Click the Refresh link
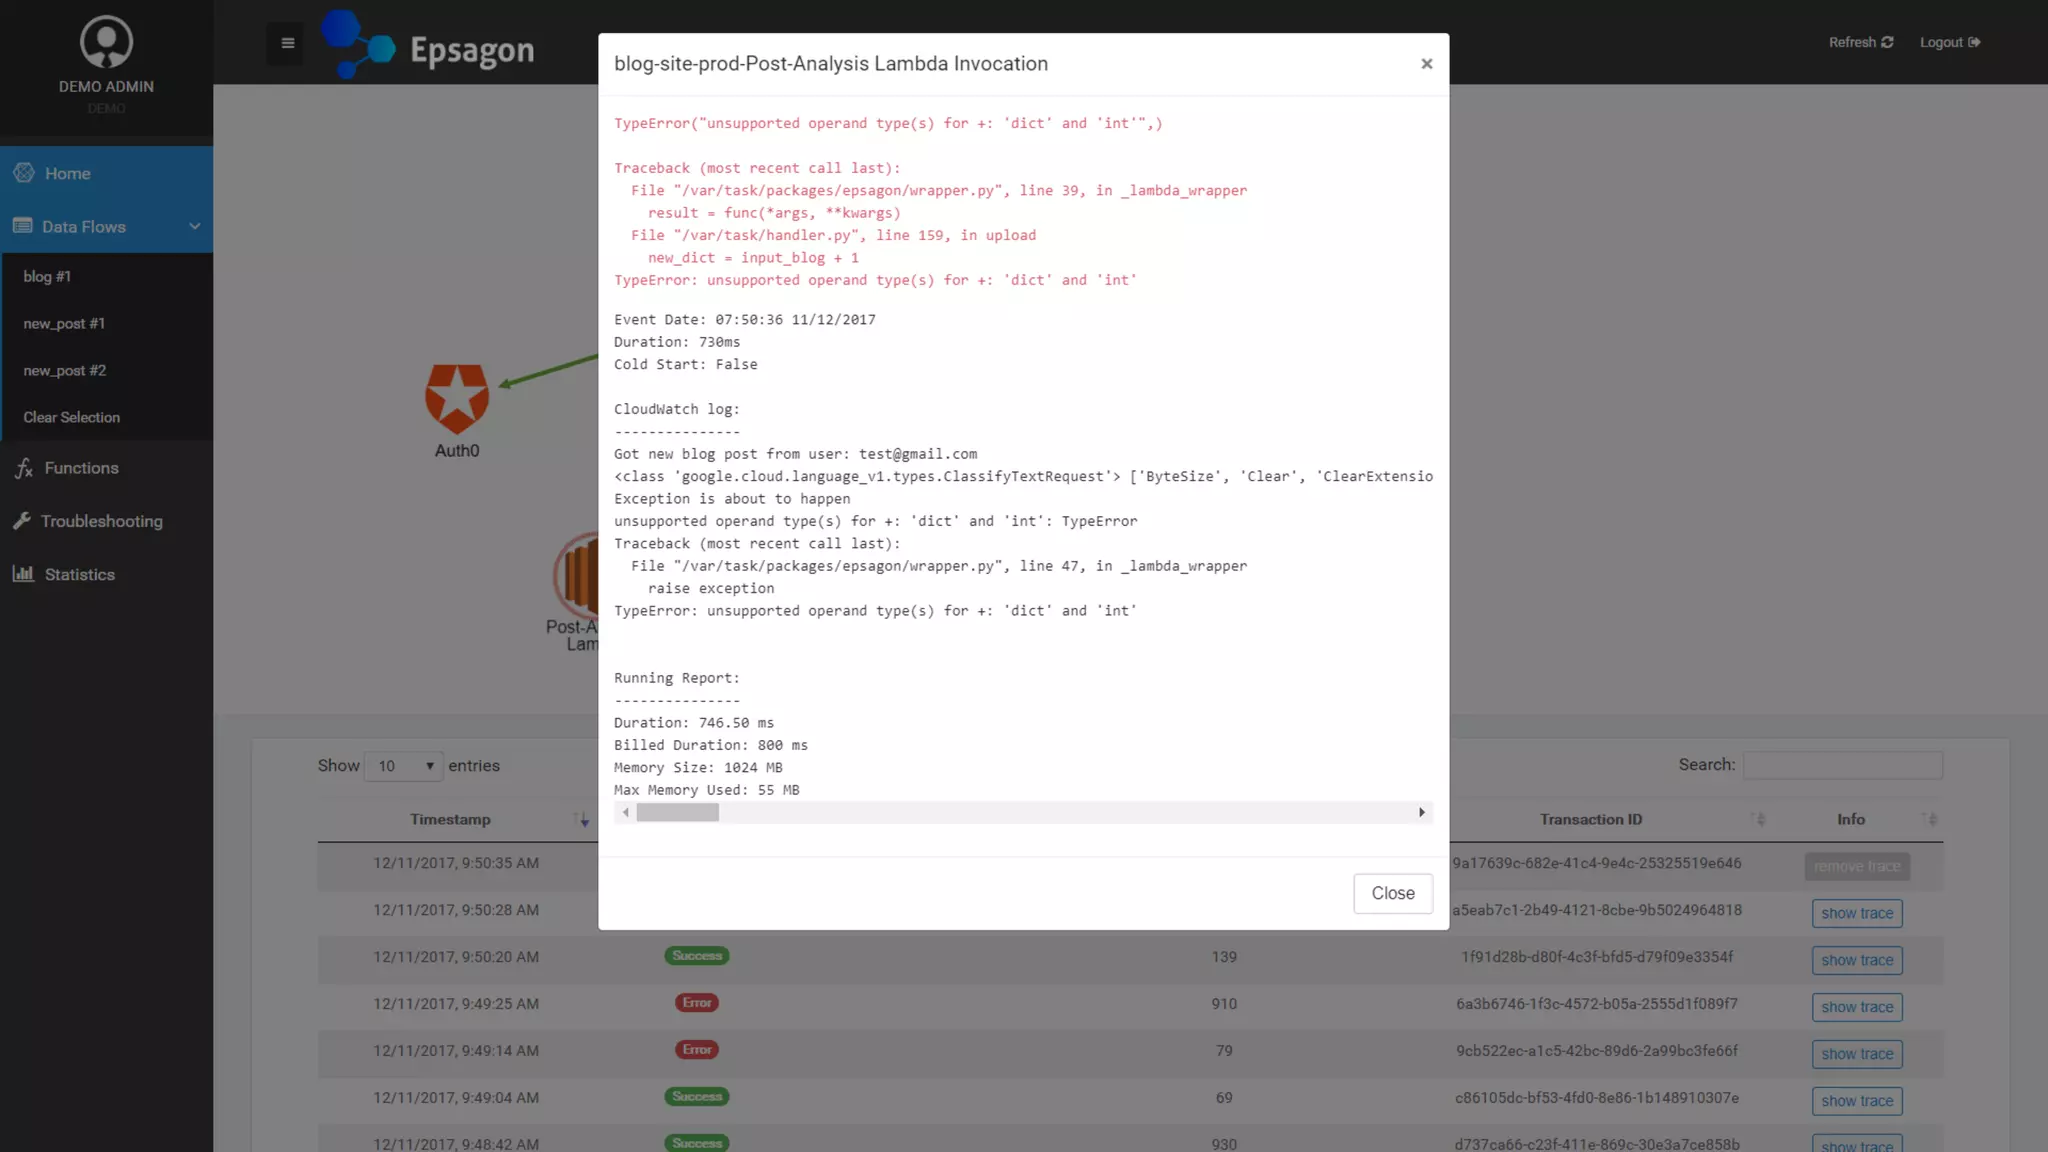 point(1860,42)
